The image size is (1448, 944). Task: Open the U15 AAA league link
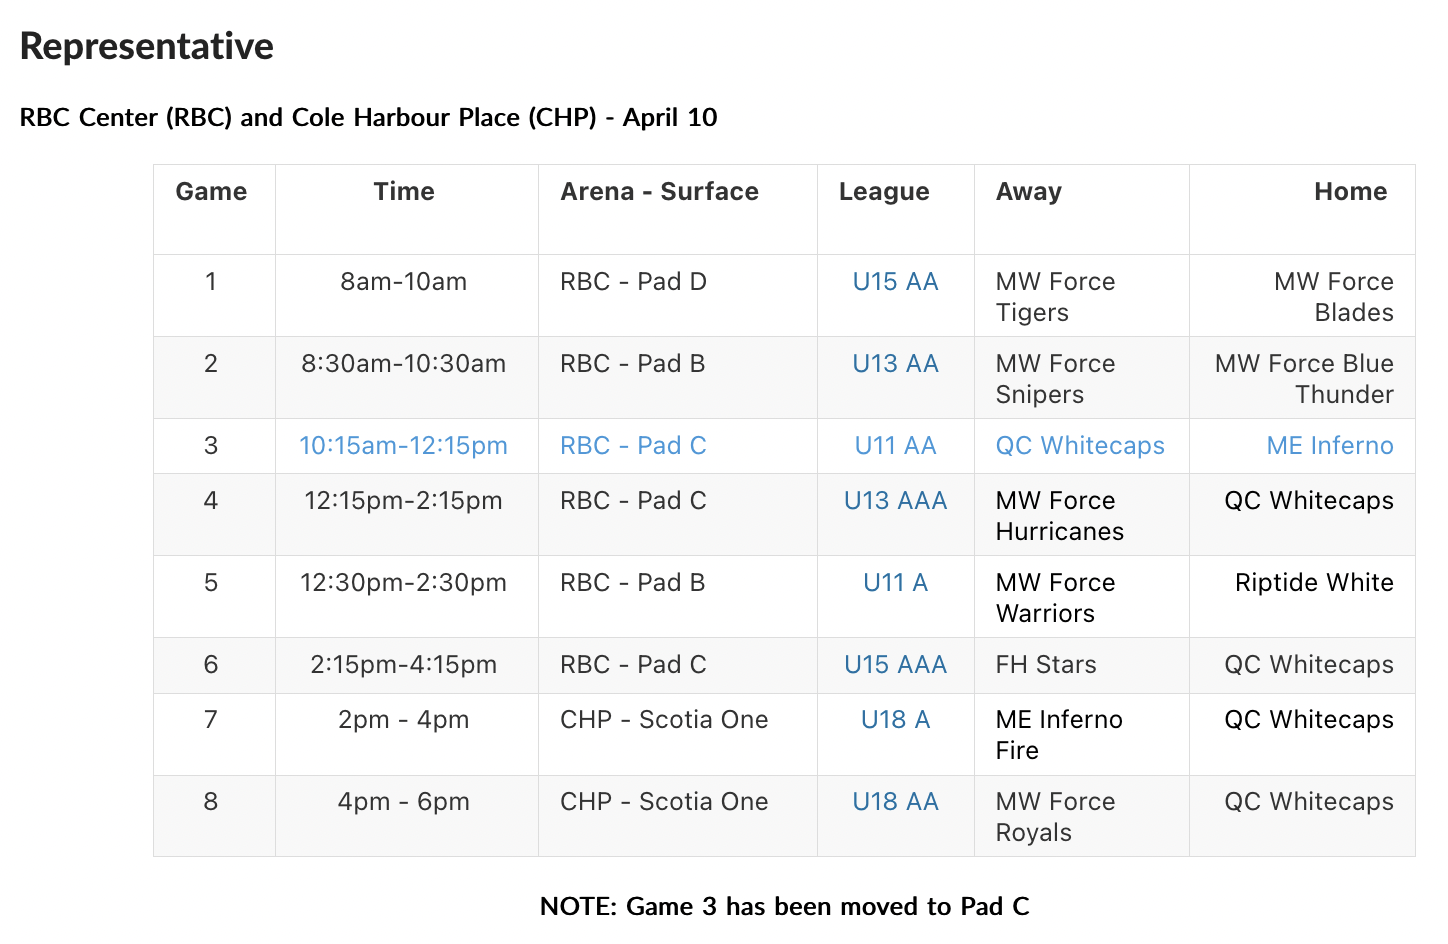pos(895,665)
